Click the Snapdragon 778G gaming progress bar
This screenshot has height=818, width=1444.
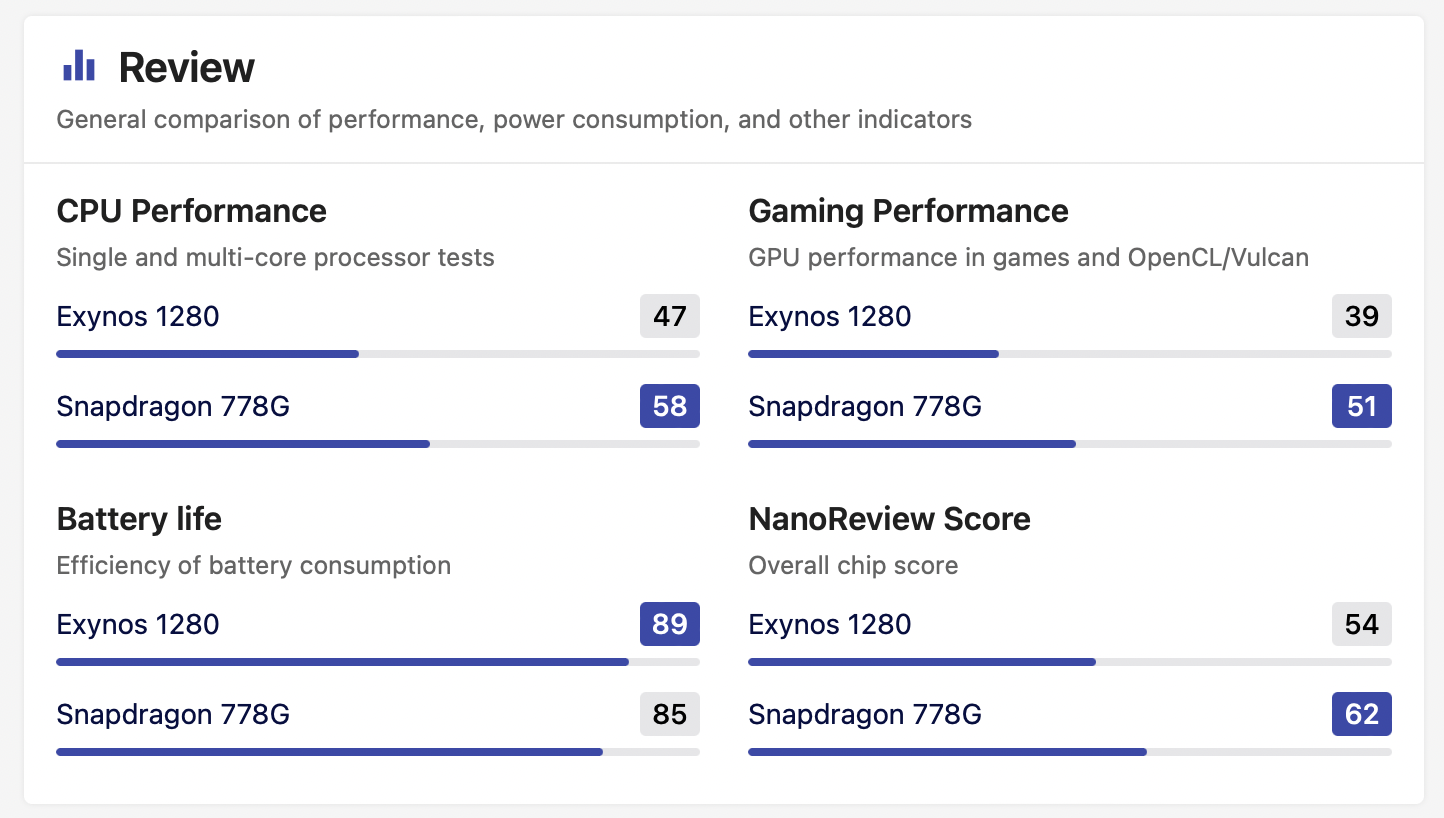click(1070, 444)
